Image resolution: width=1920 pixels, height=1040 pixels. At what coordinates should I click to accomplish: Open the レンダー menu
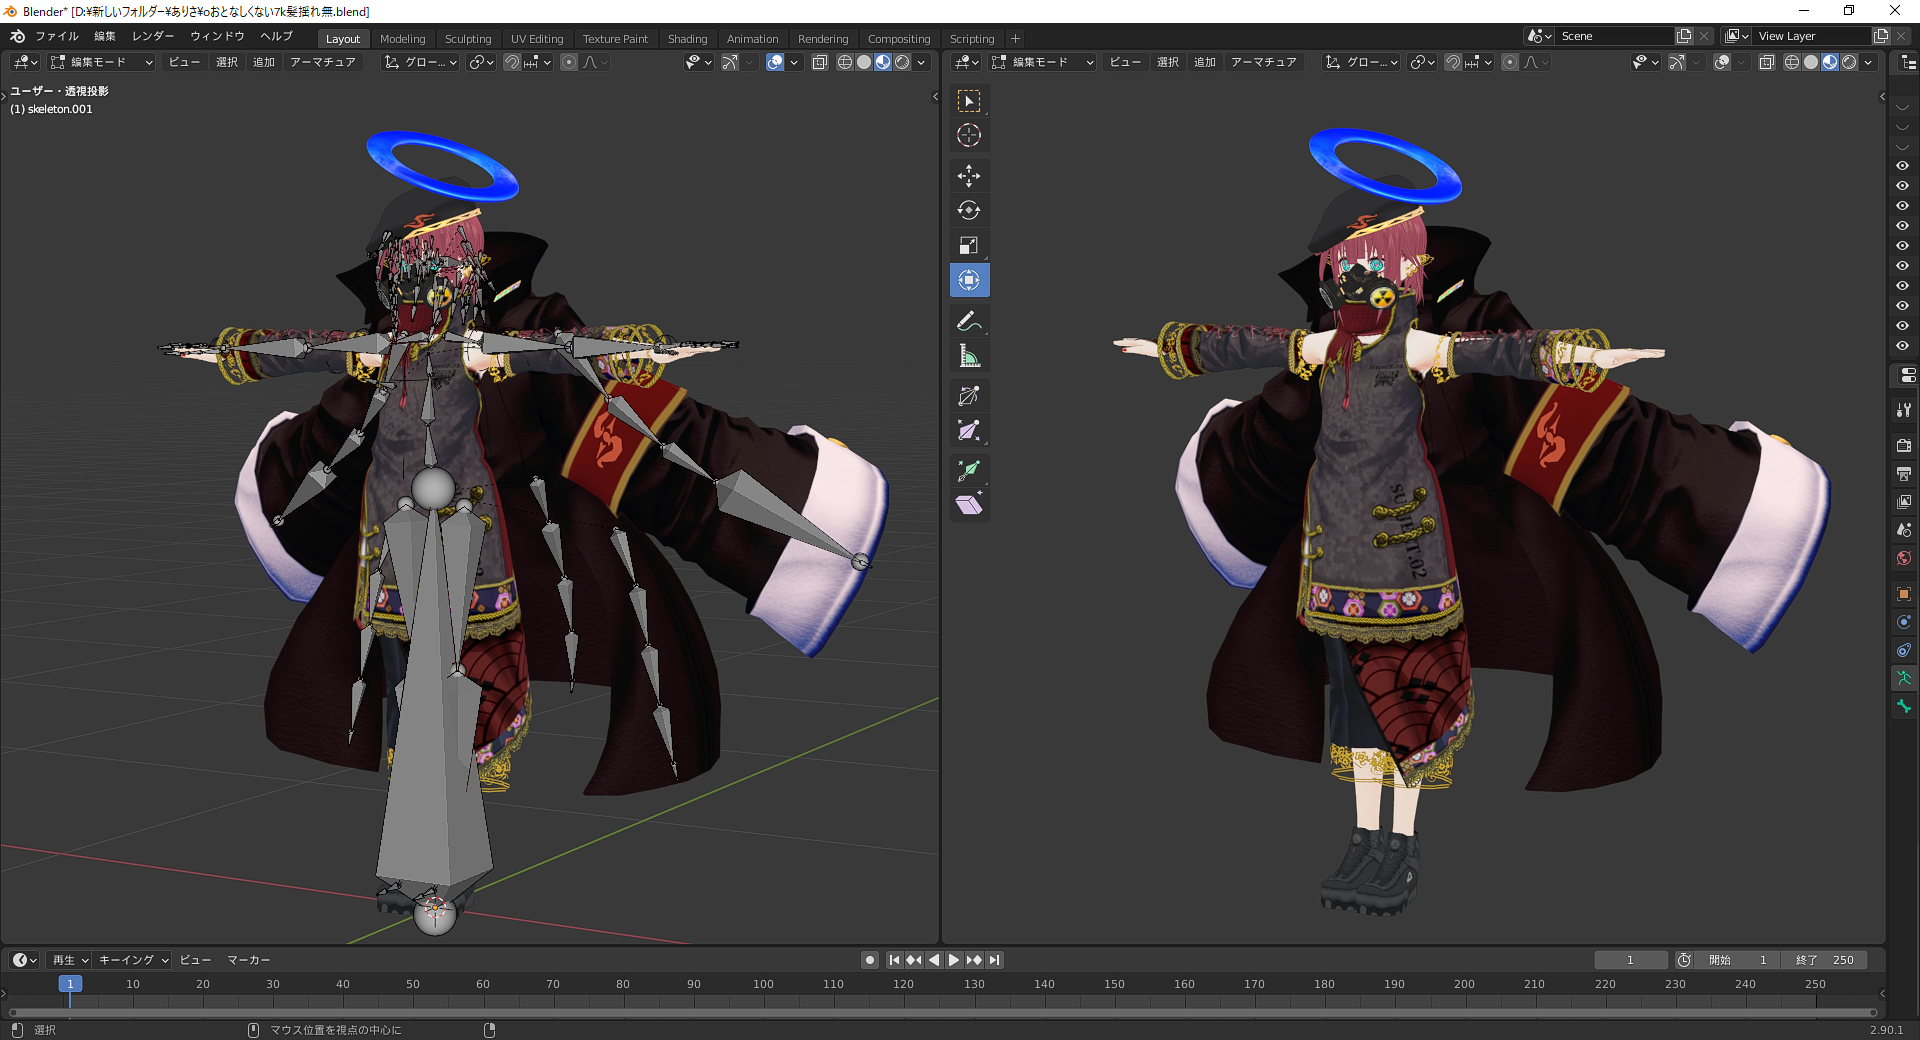(153, 36)
